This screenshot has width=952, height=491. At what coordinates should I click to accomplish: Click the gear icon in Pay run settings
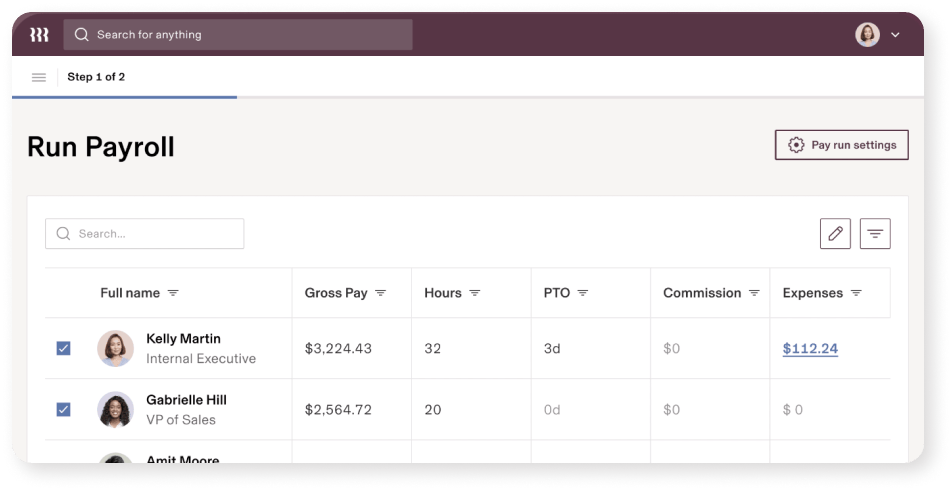coord(796,145)
